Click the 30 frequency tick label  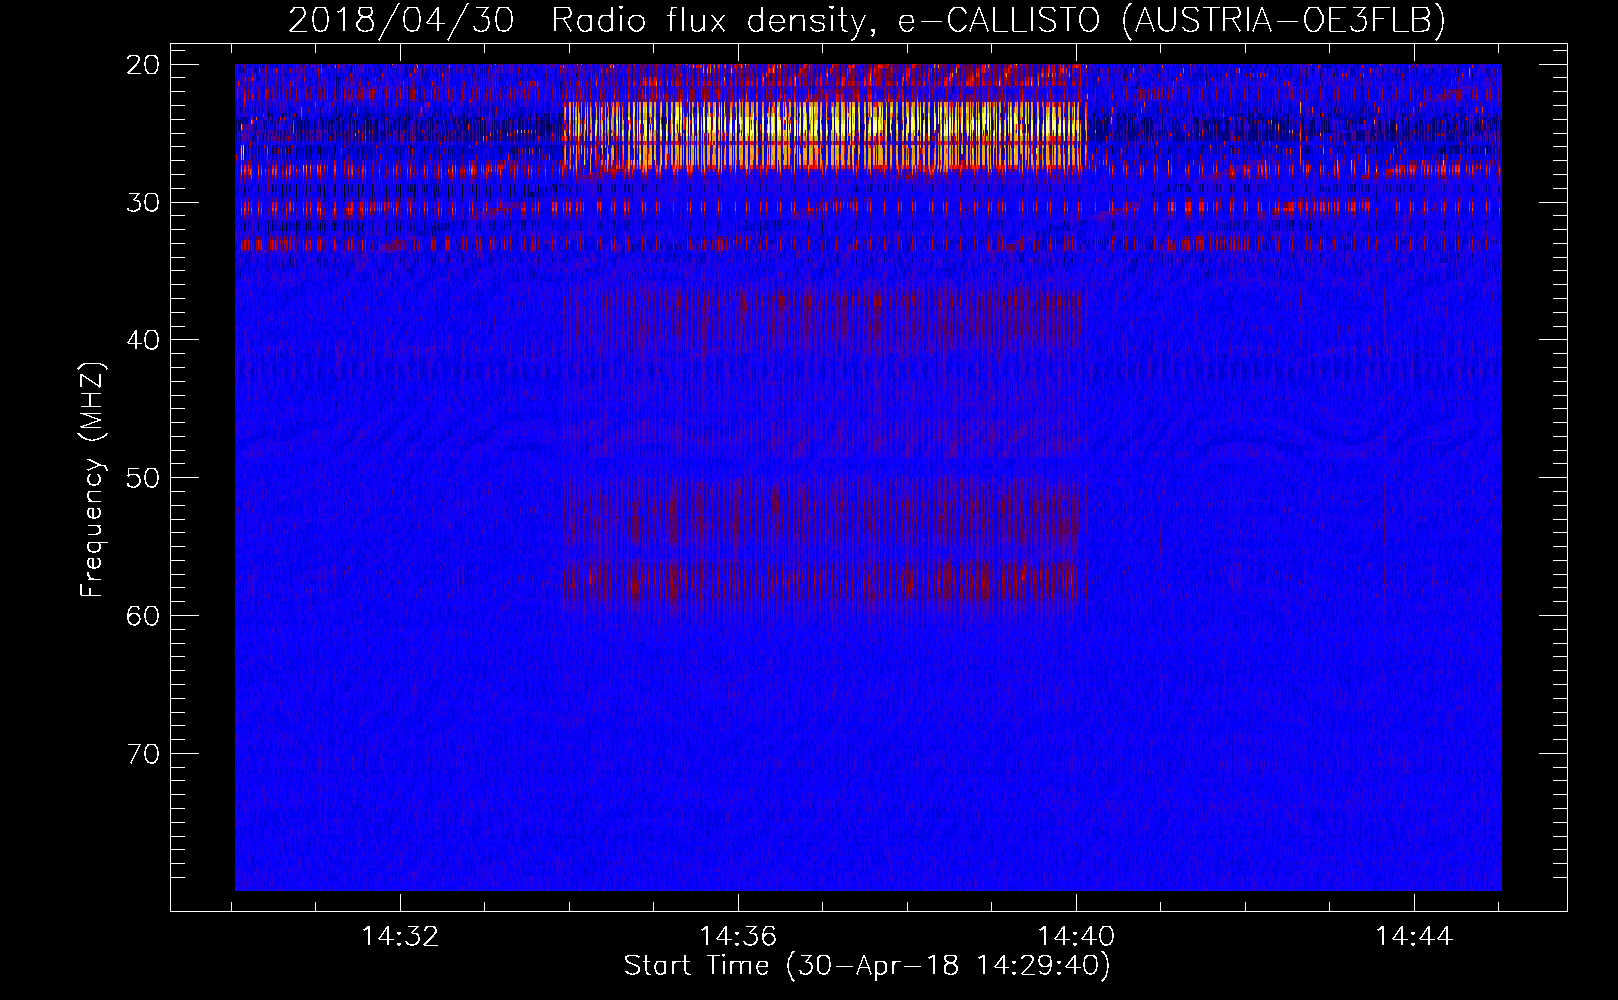(x=144, y=203)
